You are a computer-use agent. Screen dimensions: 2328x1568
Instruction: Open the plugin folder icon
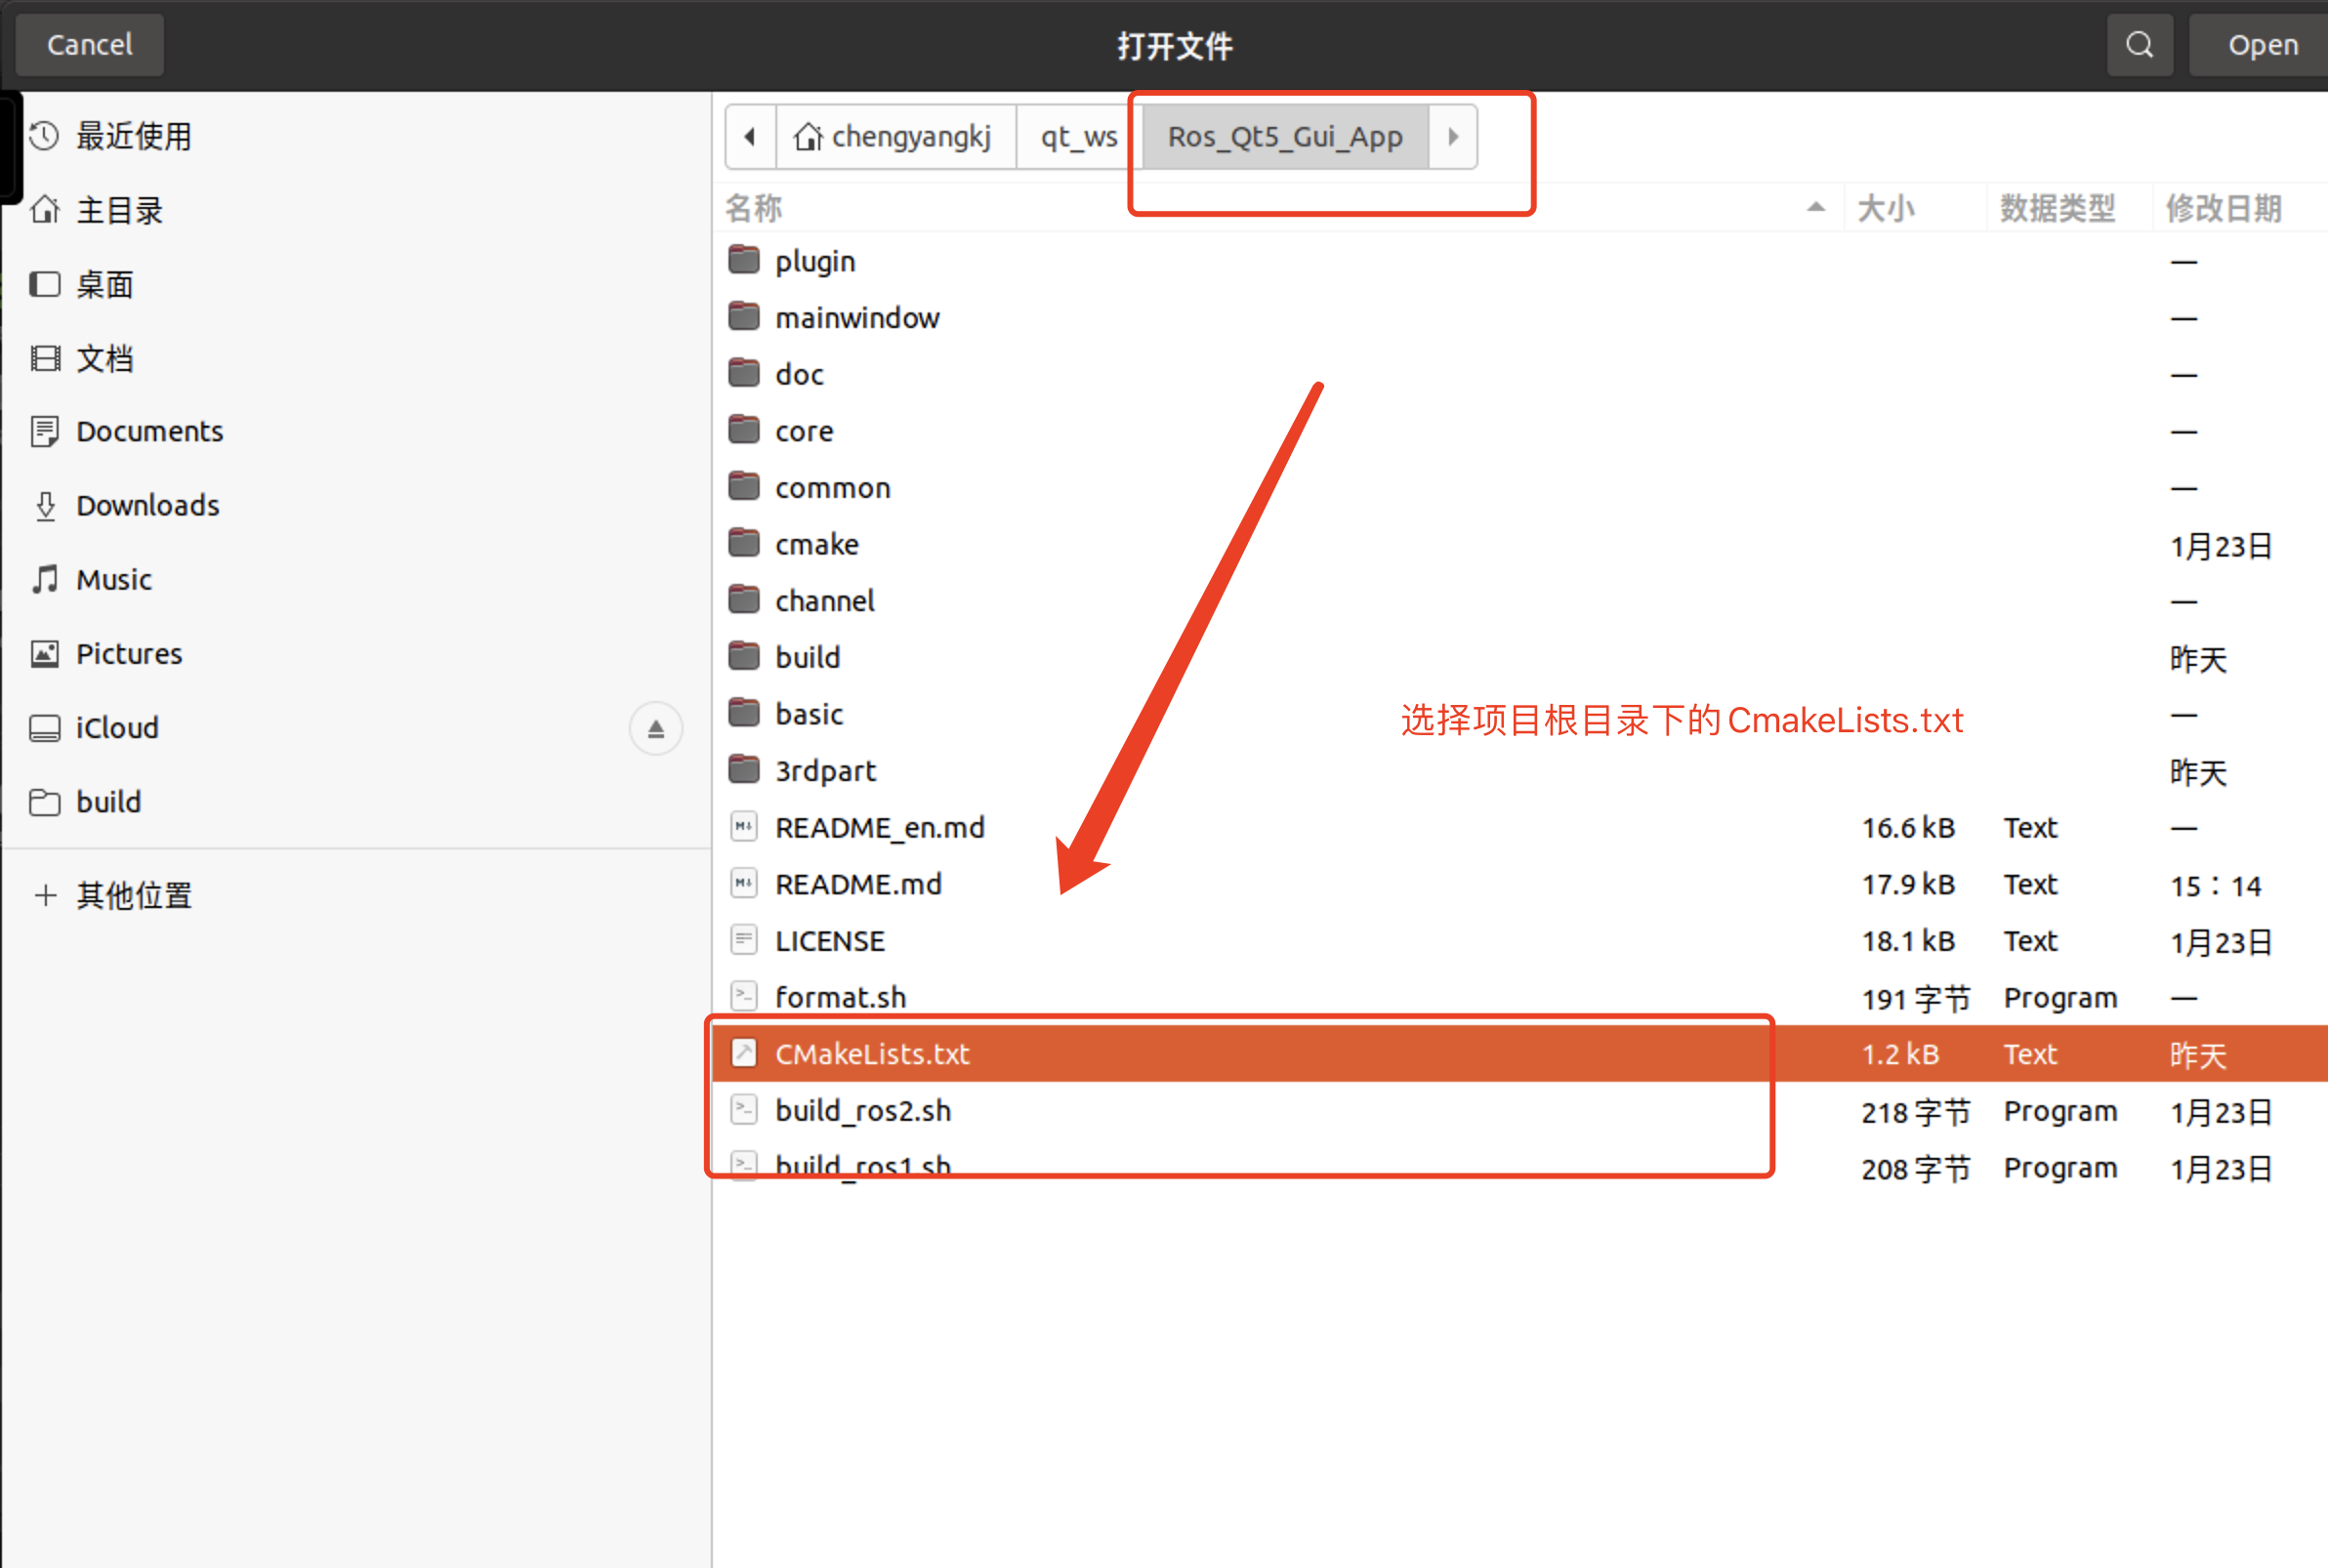743,261
